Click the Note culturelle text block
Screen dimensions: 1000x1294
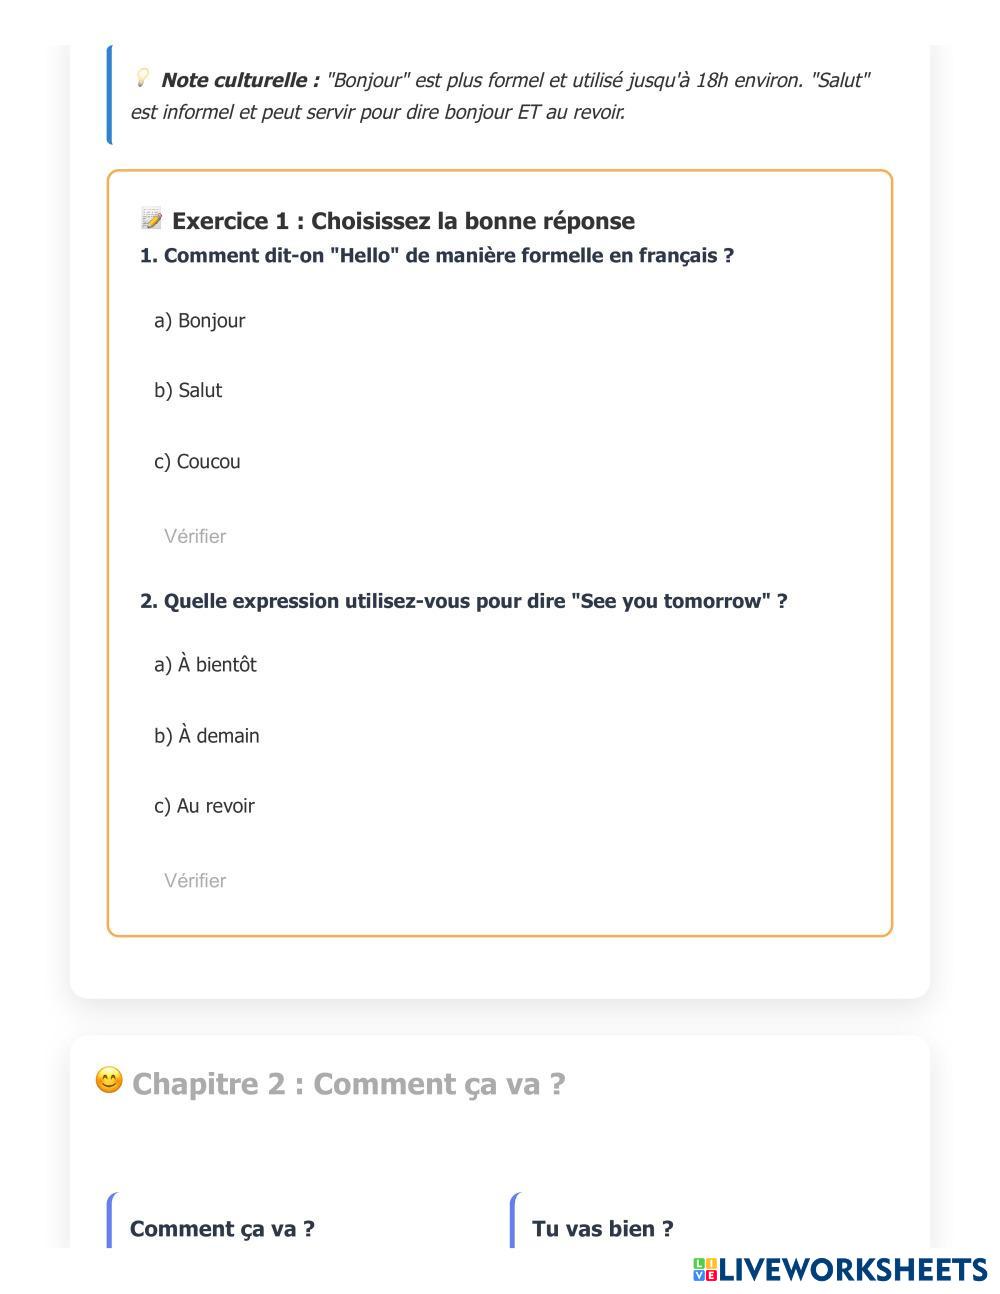[x=500, y=96]
